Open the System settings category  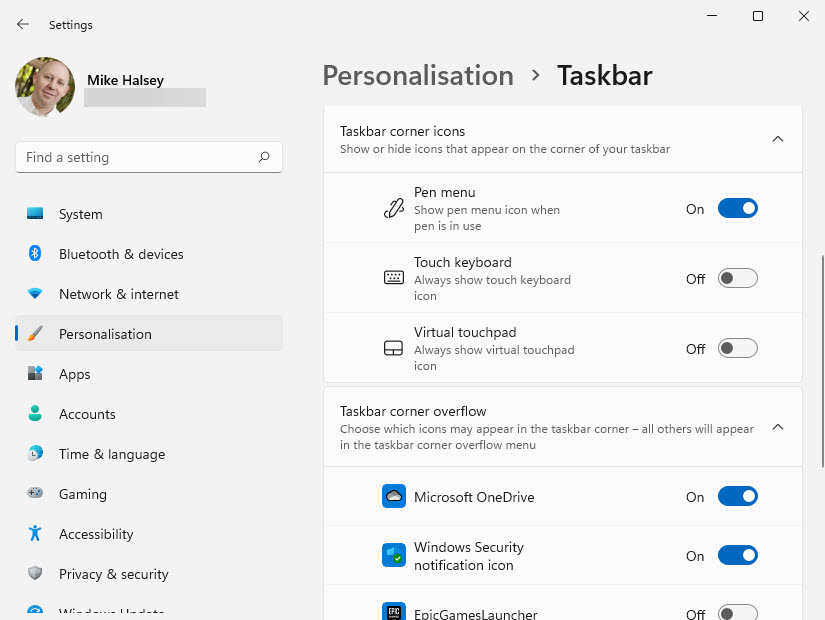[x=80, y=214]
